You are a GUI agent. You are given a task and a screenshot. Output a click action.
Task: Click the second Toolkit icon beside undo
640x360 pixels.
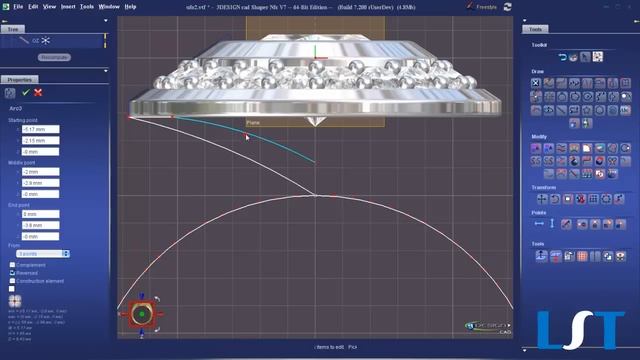pos(573,57)
